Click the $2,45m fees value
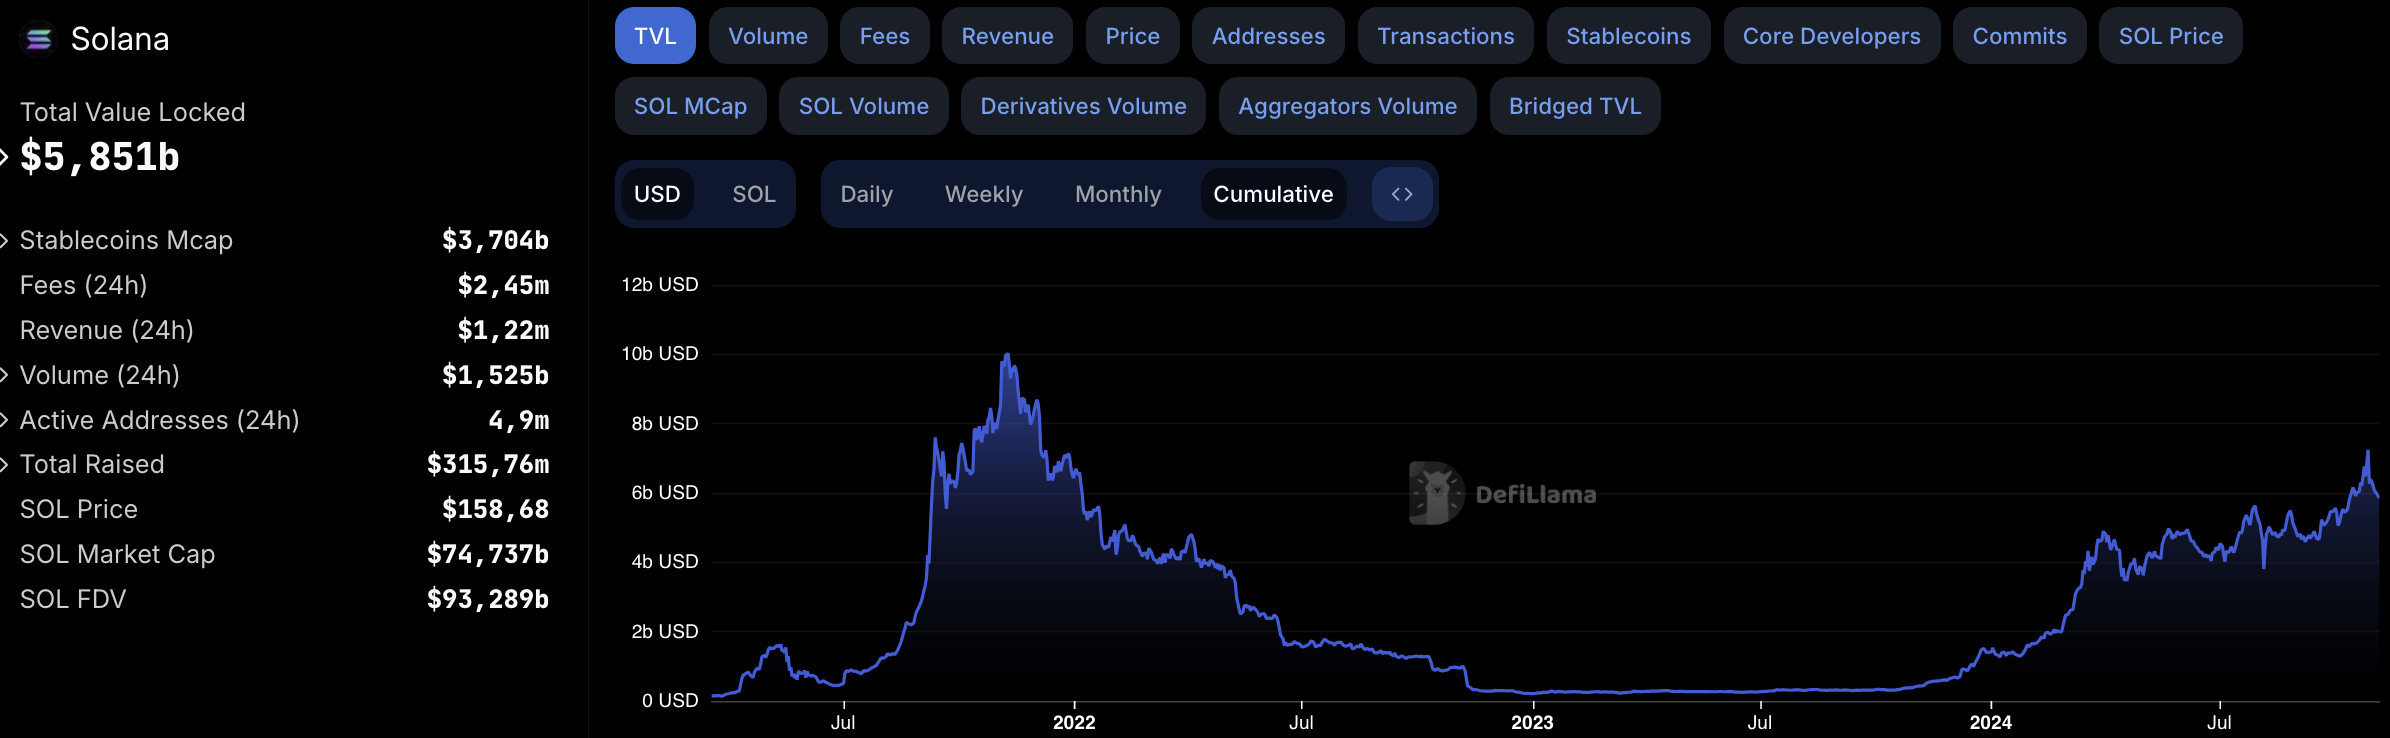2390x738 pixels. (x=504, y=285)
